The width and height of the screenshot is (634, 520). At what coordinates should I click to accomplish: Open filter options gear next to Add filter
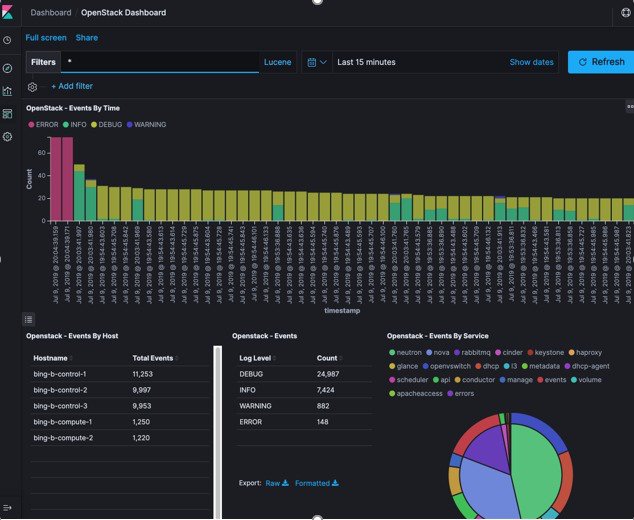coord(32,87)
